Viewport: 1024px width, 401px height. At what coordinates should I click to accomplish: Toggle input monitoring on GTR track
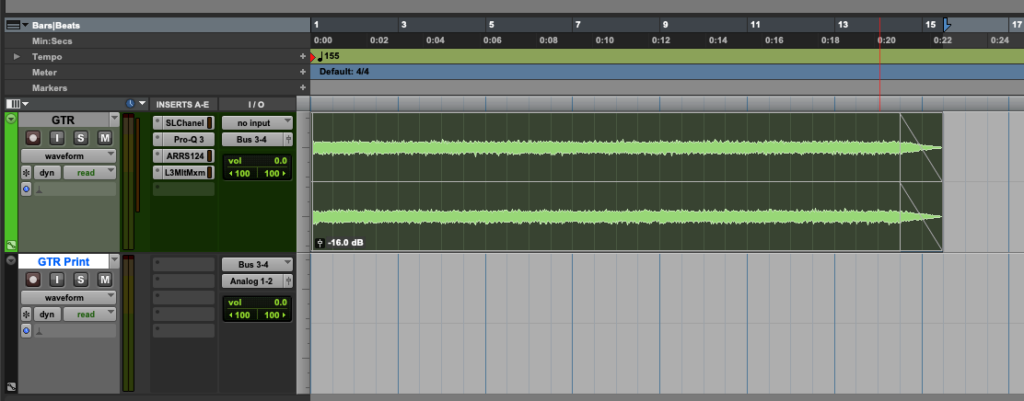tap(57, 138)
